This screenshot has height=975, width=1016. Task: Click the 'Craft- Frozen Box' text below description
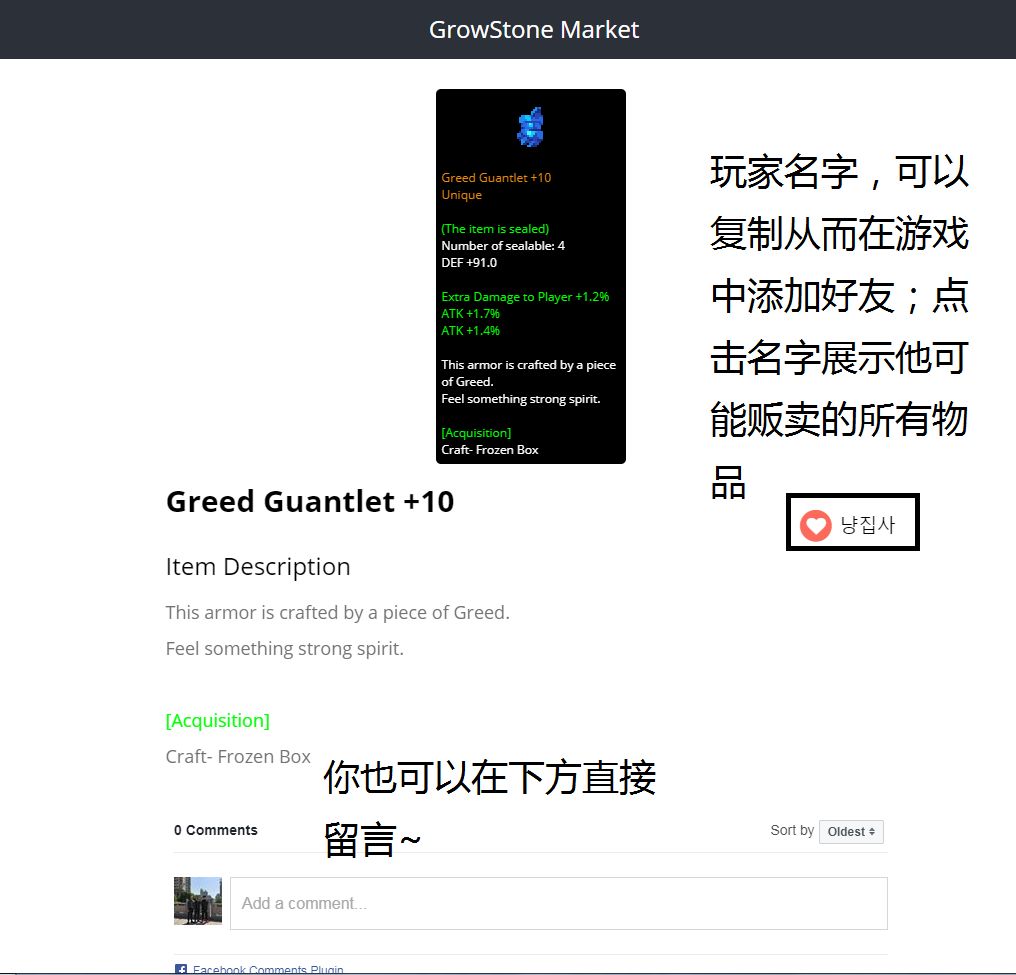click(x=238, y=756)
